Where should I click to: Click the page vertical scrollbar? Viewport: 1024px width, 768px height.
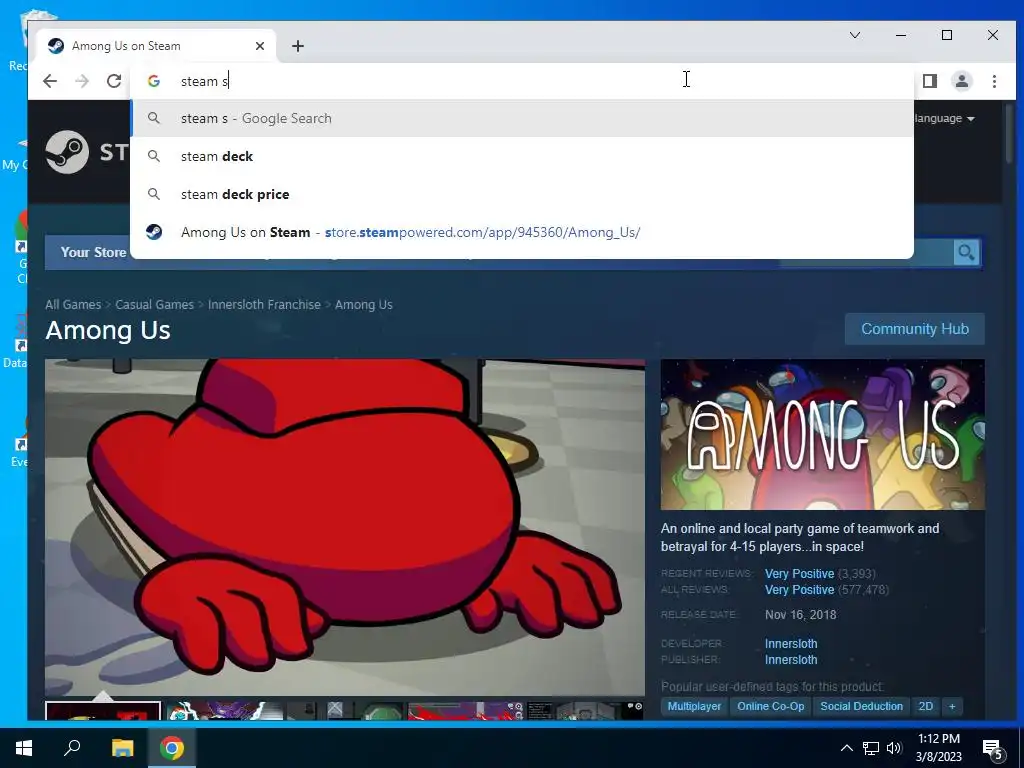point(1010,134)
